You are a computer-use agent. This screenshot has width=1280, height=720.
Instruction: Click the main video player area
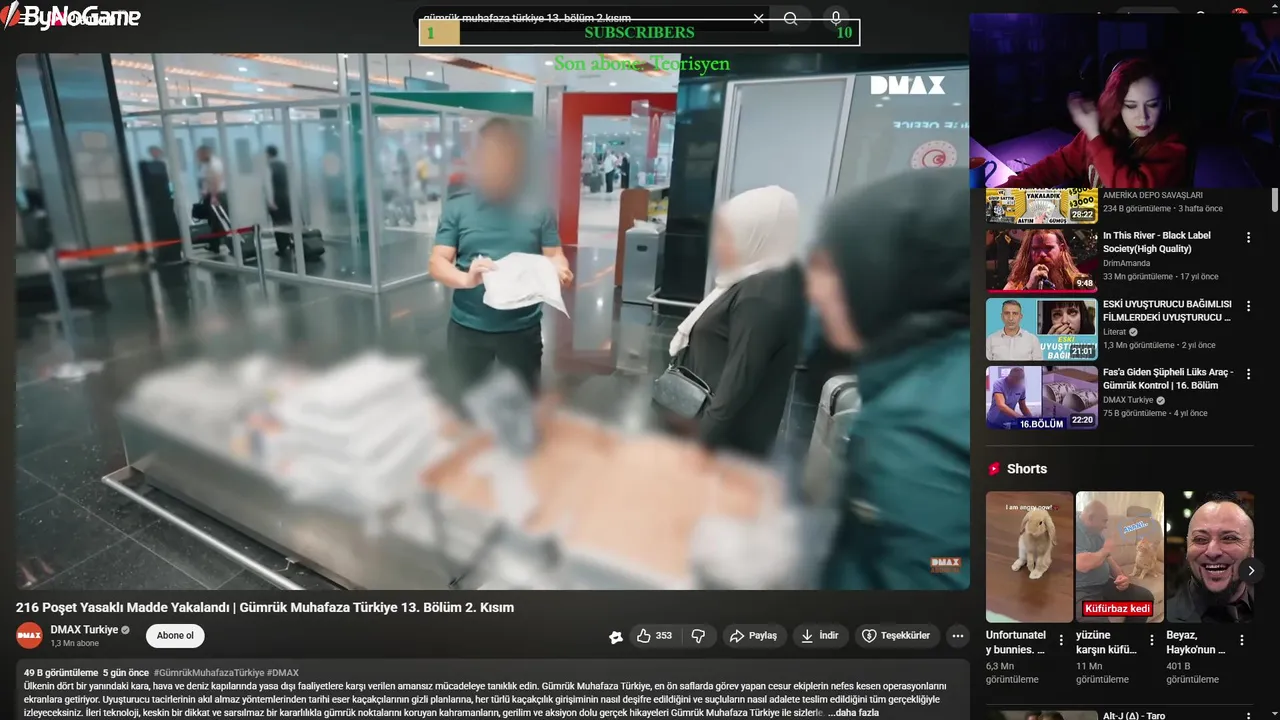(492, 321)
